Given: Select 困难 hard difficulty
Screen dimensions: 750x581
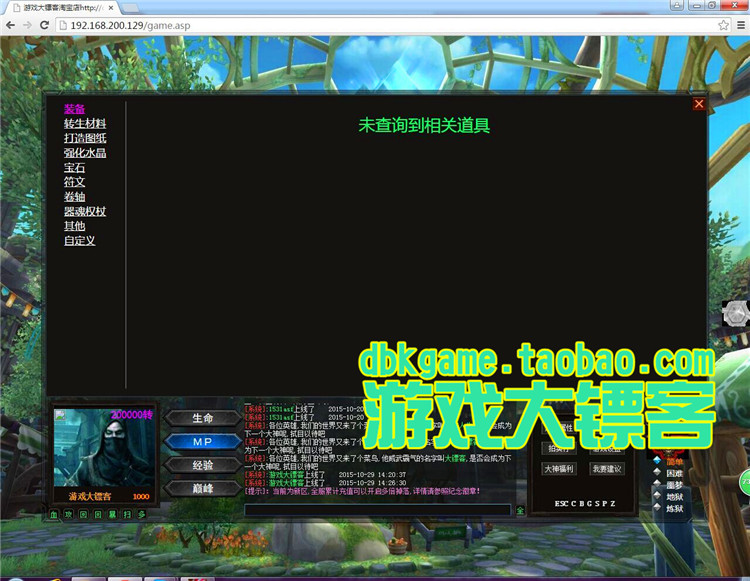Looking at the screenshot, I should tap(674, 473).
